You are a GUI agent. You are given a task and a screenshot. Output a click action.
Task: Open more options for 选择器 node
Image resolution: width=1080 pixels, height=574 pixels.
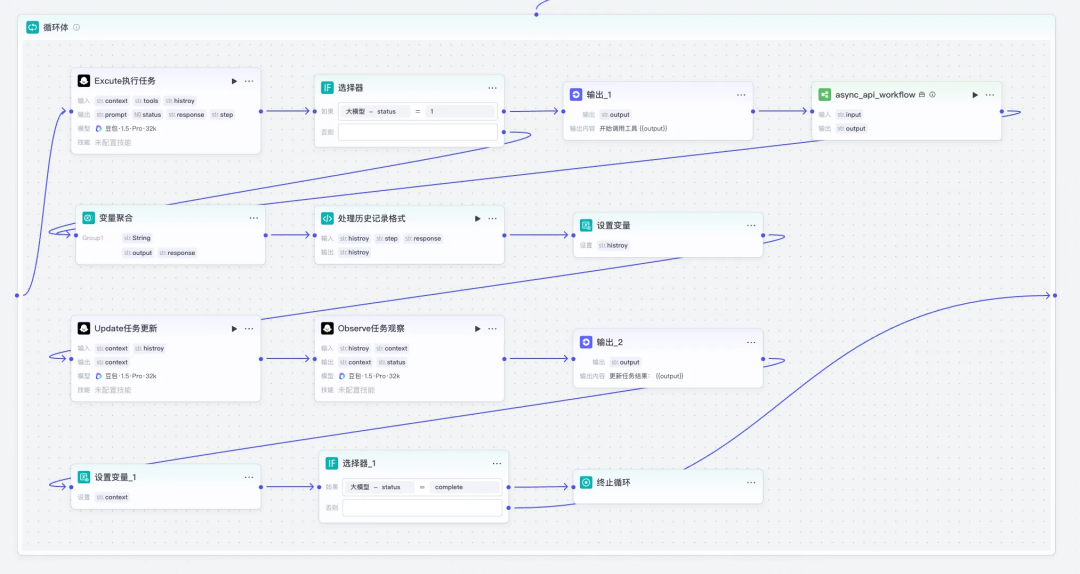tap(492, 88)
